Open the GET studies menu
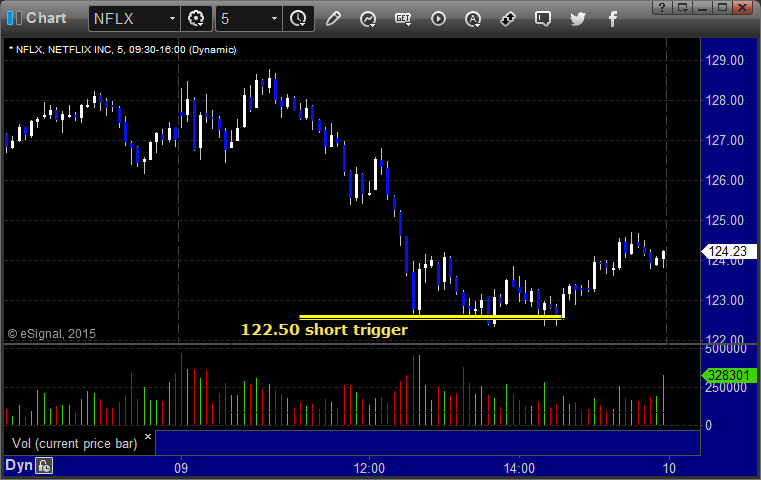 pyautogui.click(x=403, y=19)
